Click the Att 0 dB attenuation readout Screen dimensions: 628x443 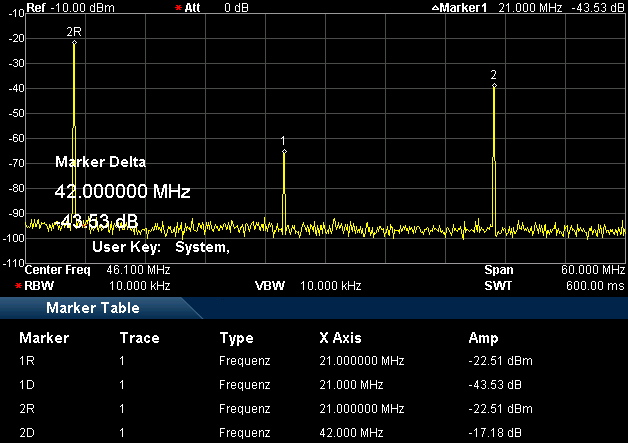click(x=216, y=7)
